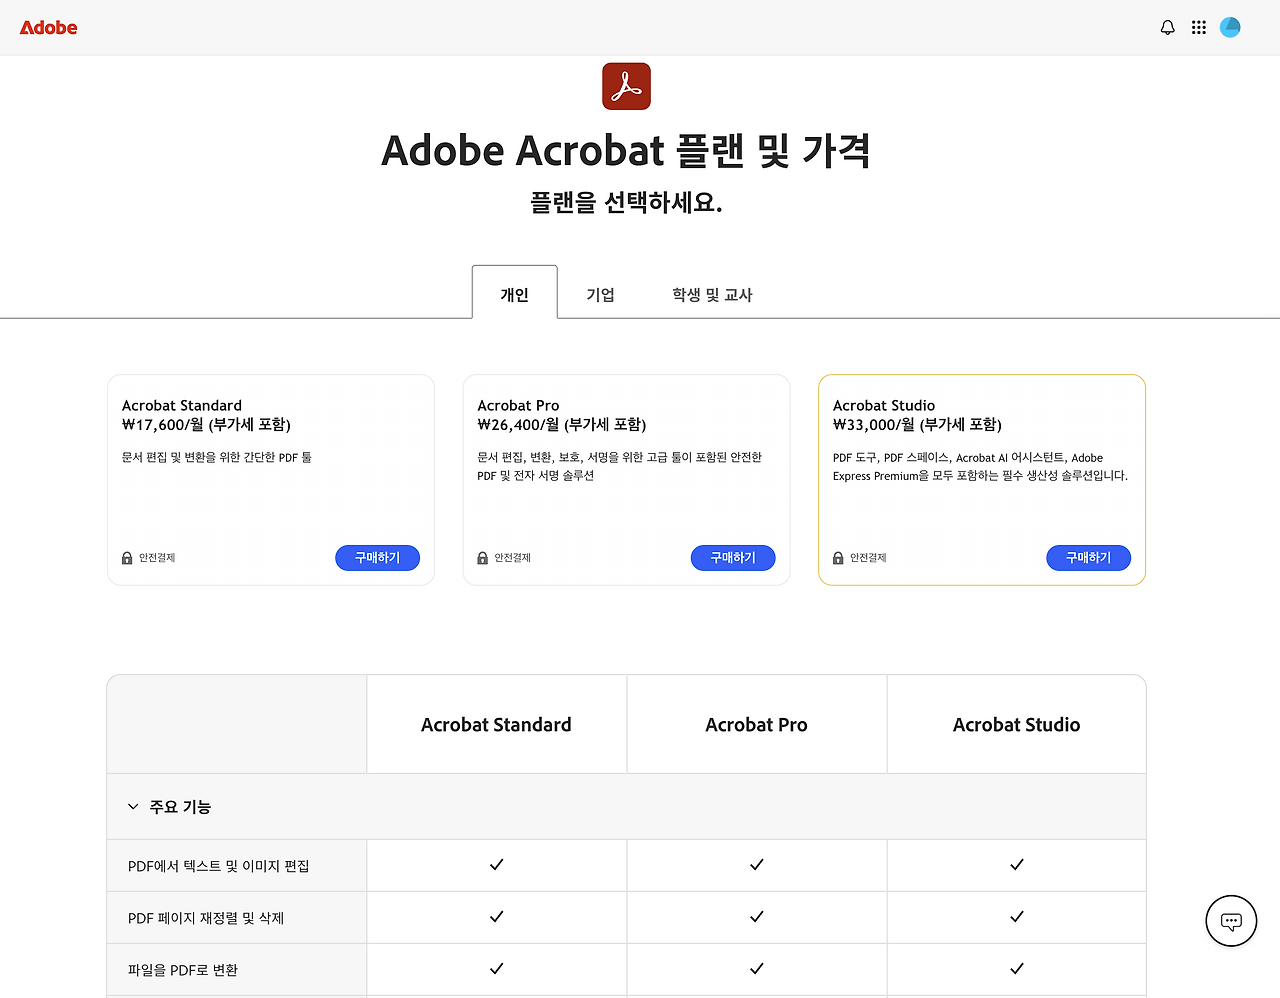This screenshot has height=998, width=1280.
Task: Click 구매하기 for Acrobat Studio
Action: [1088, 558]
